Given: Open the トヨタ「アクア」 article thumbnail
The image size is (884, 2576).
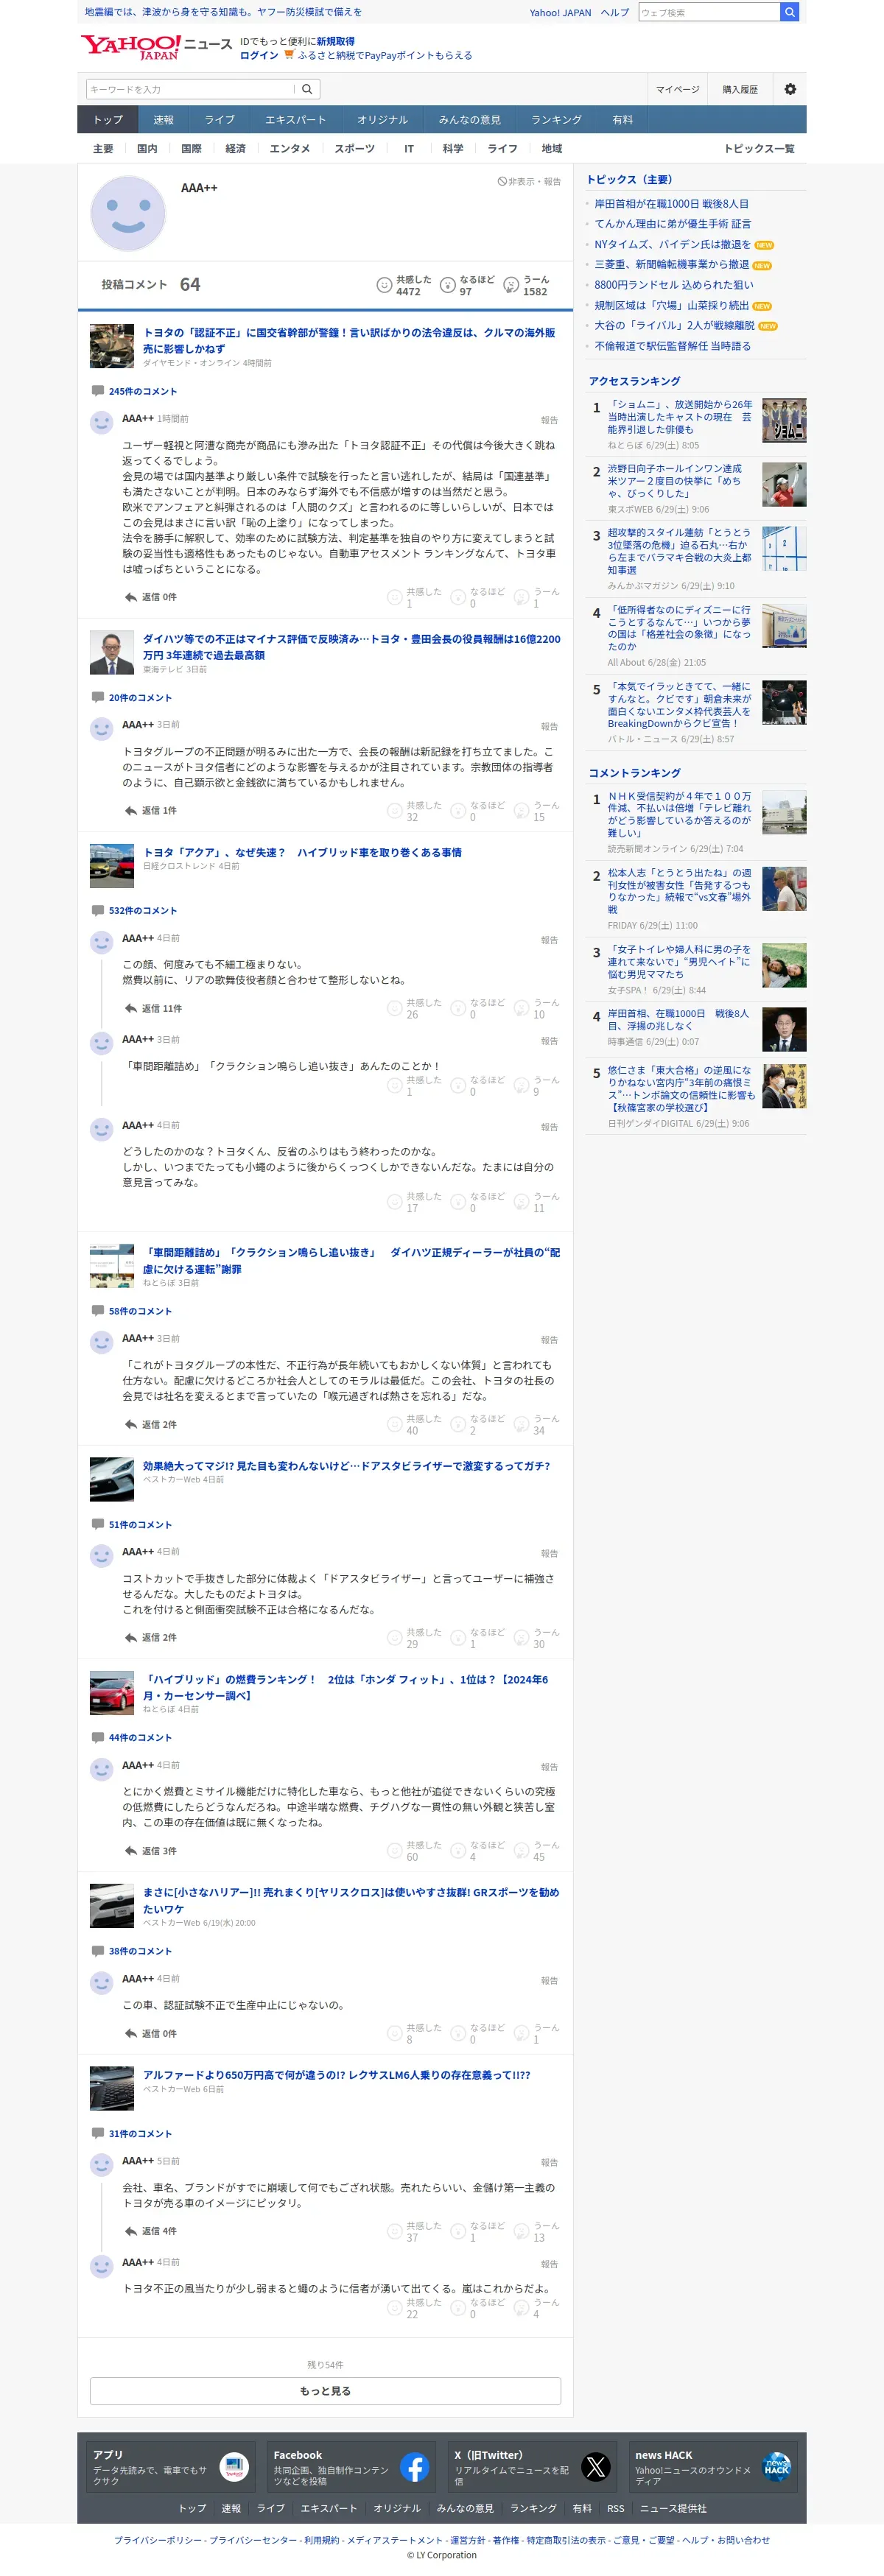Looking at the screenshot, I should point(112,866).
